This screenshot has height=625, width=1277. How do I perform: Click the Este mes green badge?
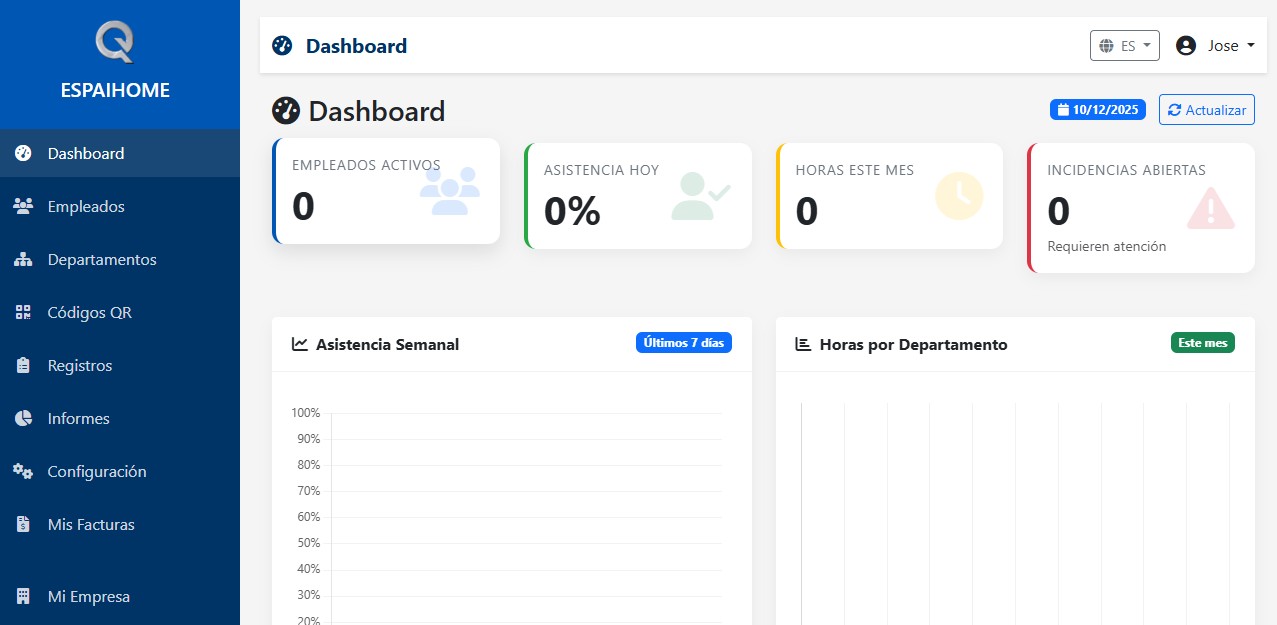[x=1202, y=342]
